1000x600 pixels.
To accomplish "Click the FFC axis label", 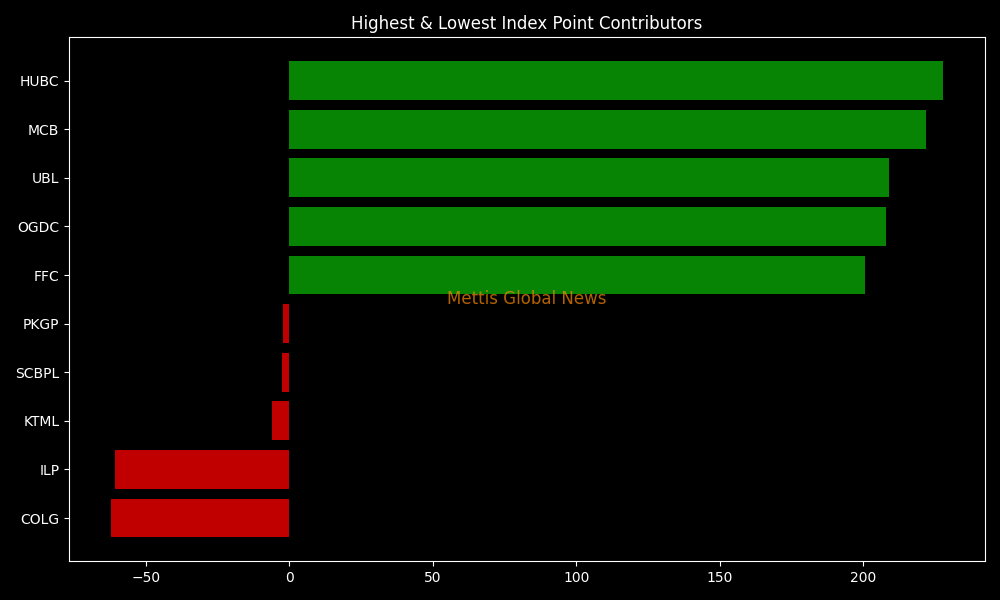I will point(46,276).
